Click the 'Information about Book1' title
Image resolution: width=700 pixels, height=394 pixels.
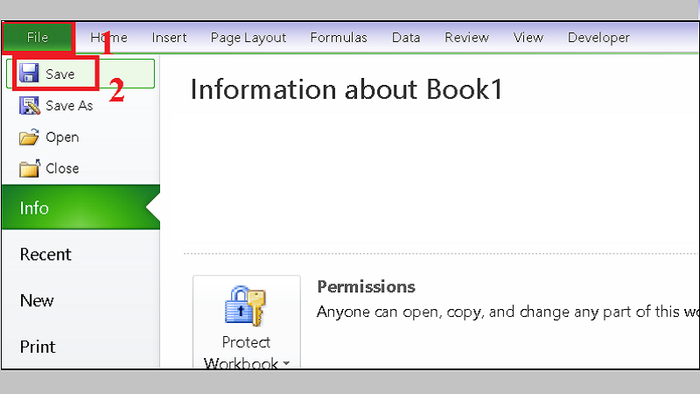[346, 89]
